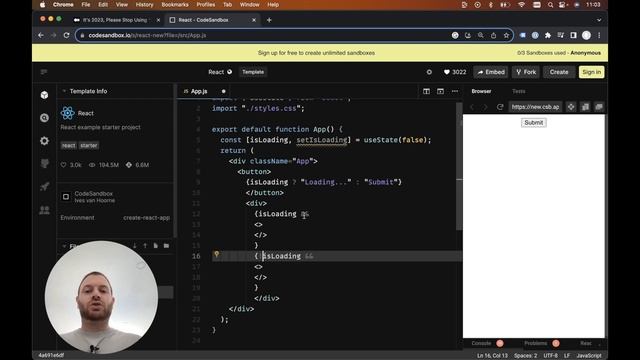This screenshot has width=640, height=360.
Task: Open preview in new window icon
Action: 599,107
